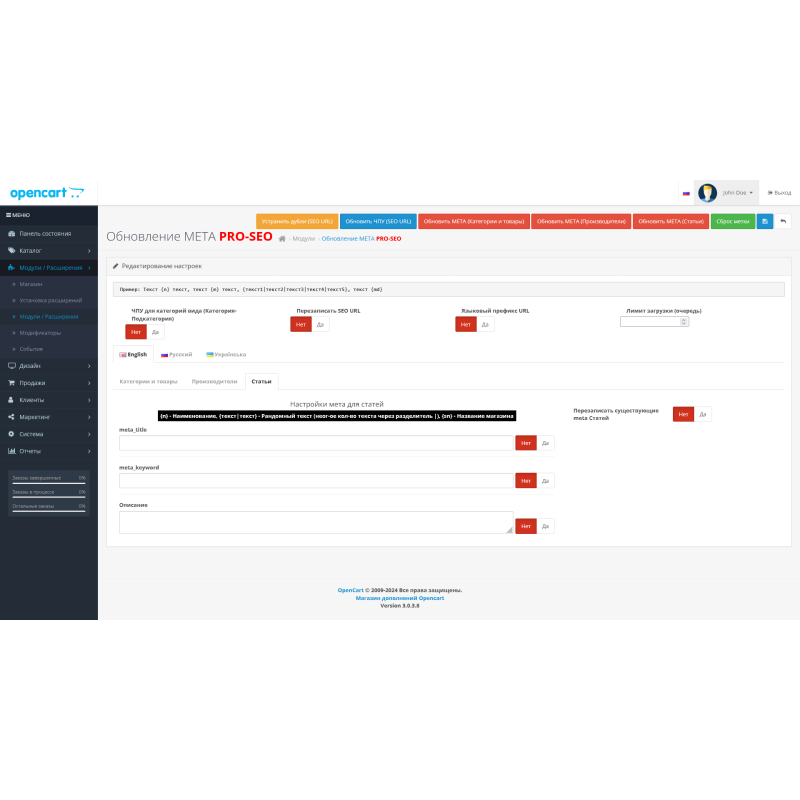Open the John Doe user dropdown

click(x=737, y=192)
